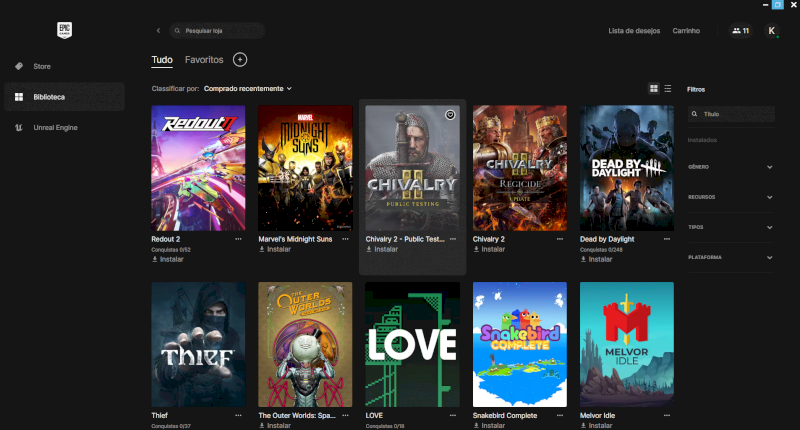Switch to grid view
The width and height of the screenshot is (800, 430).
click(x=654, y=89)
